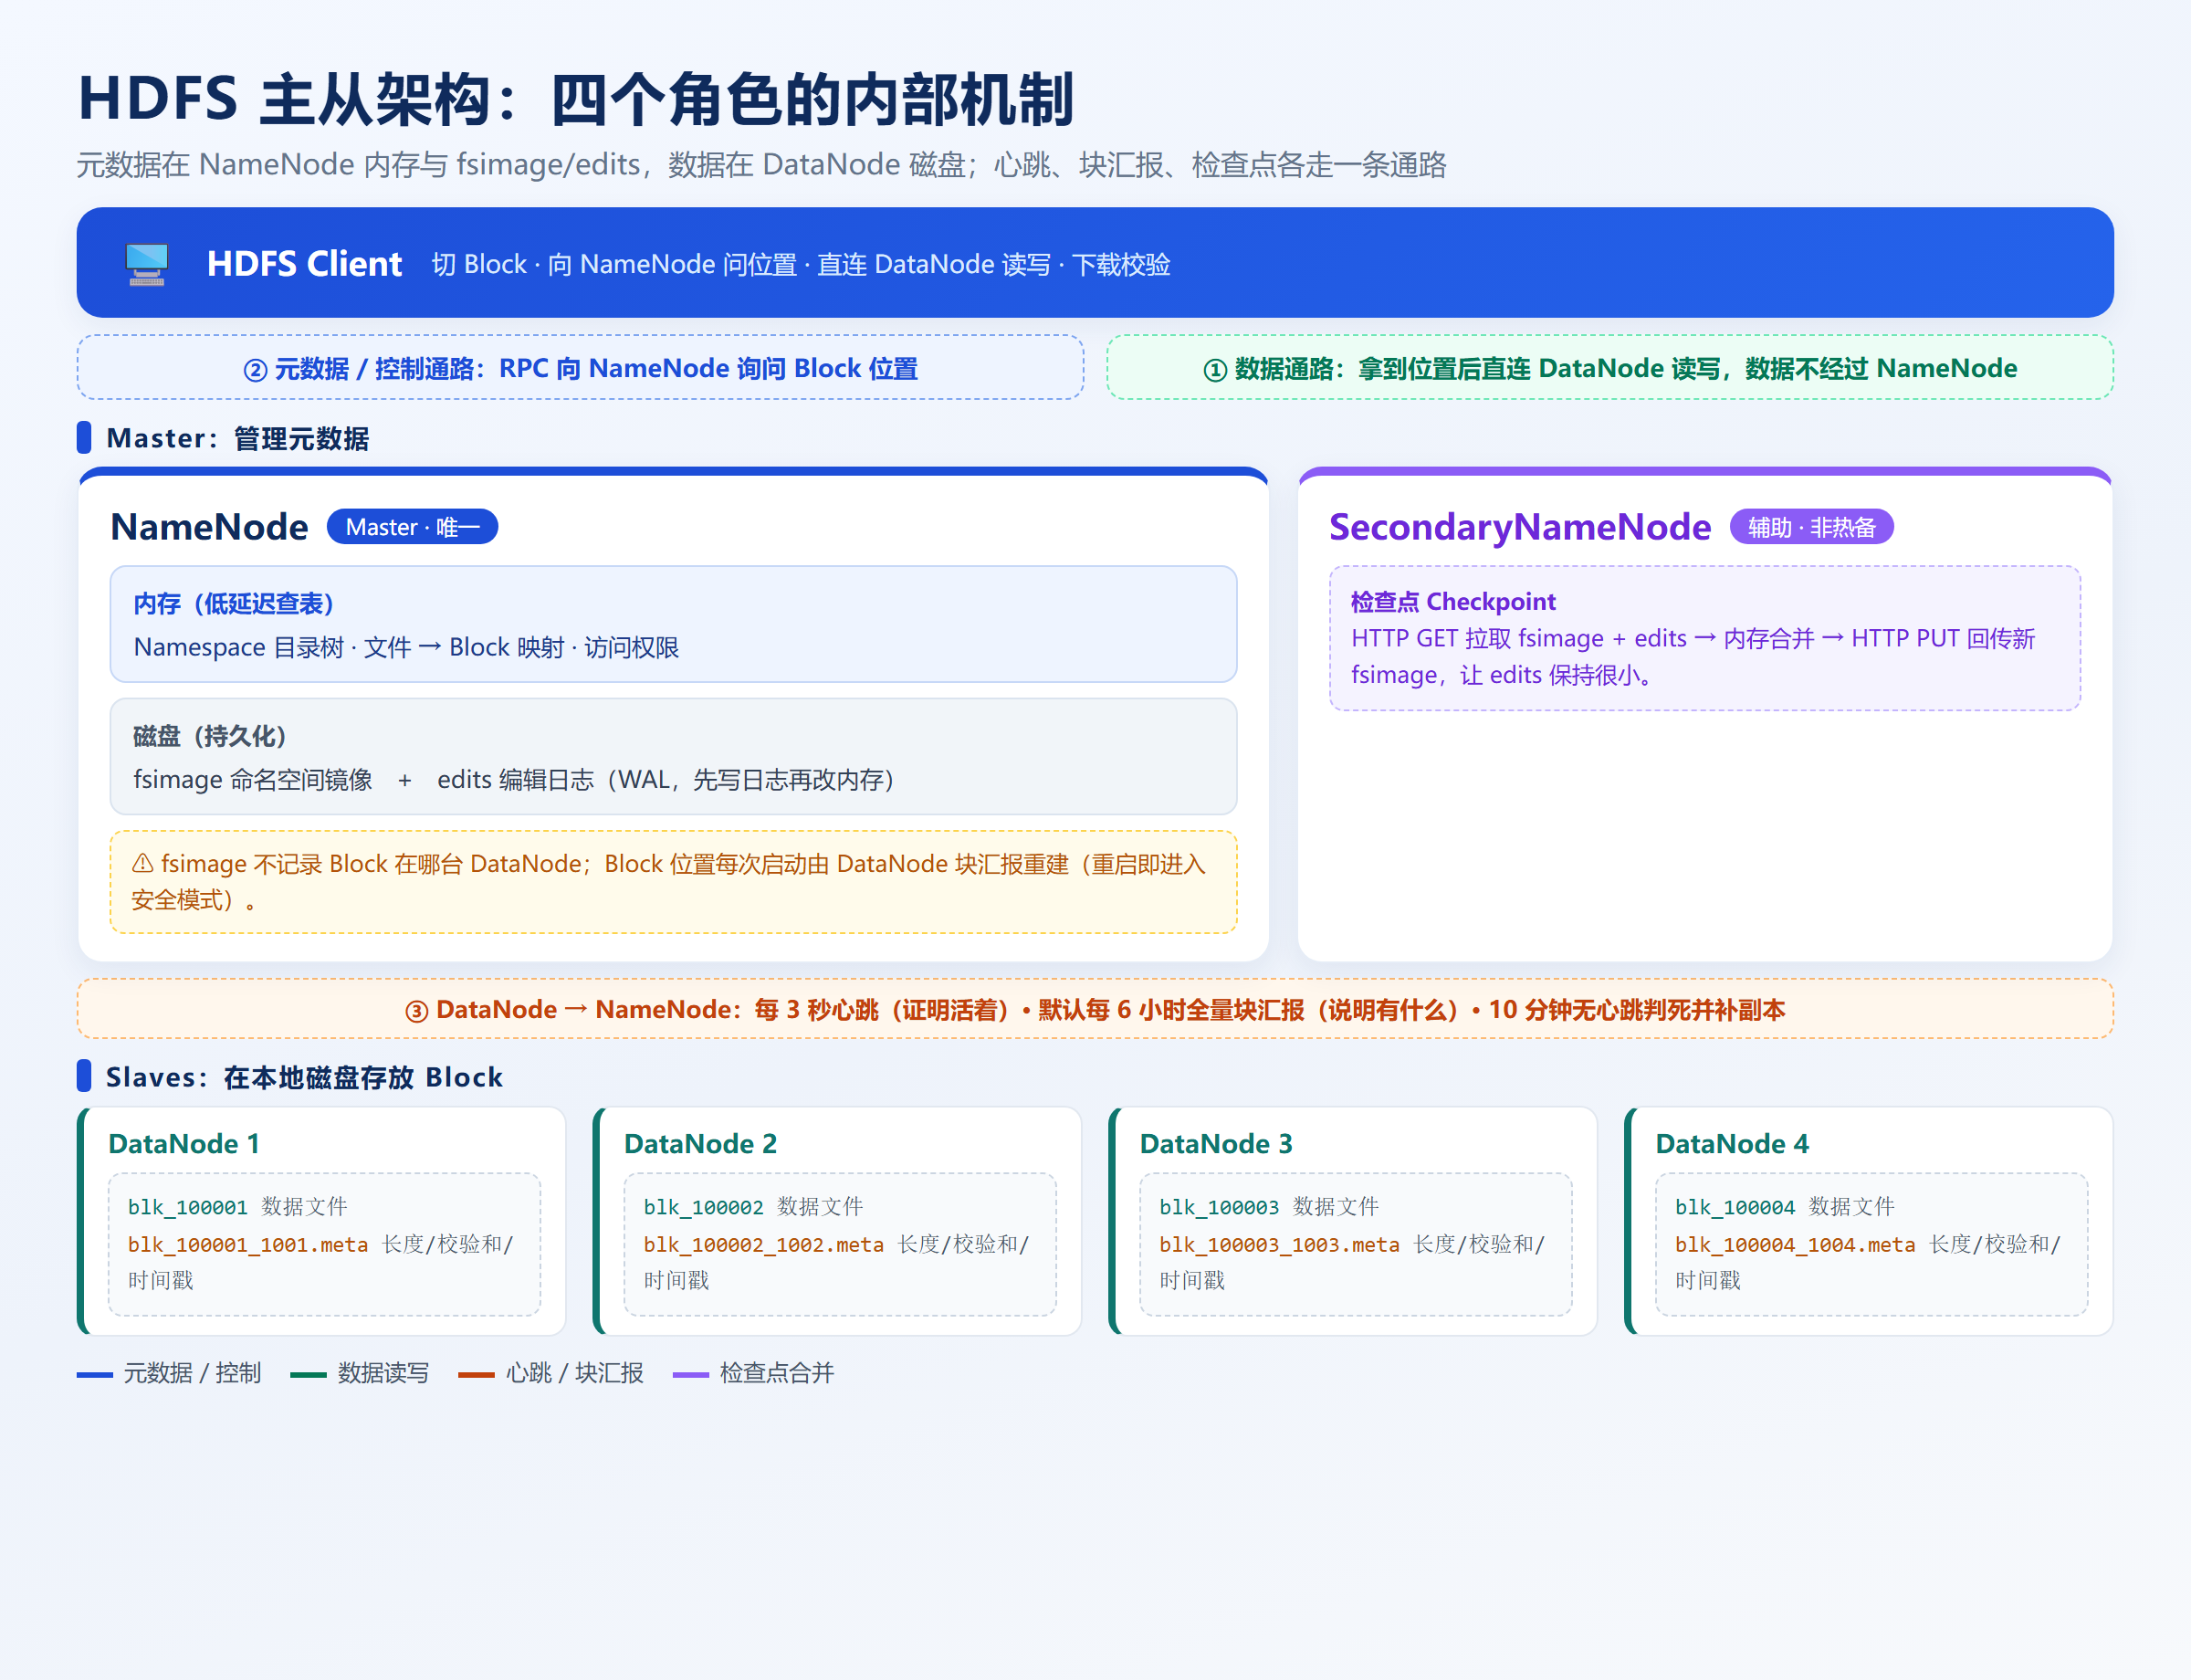Click the 'DataNode 3' title
Image resolution: width=2191 pixels, height=1680 pixels.
pyautogui.click(x=1216, y=1143)
